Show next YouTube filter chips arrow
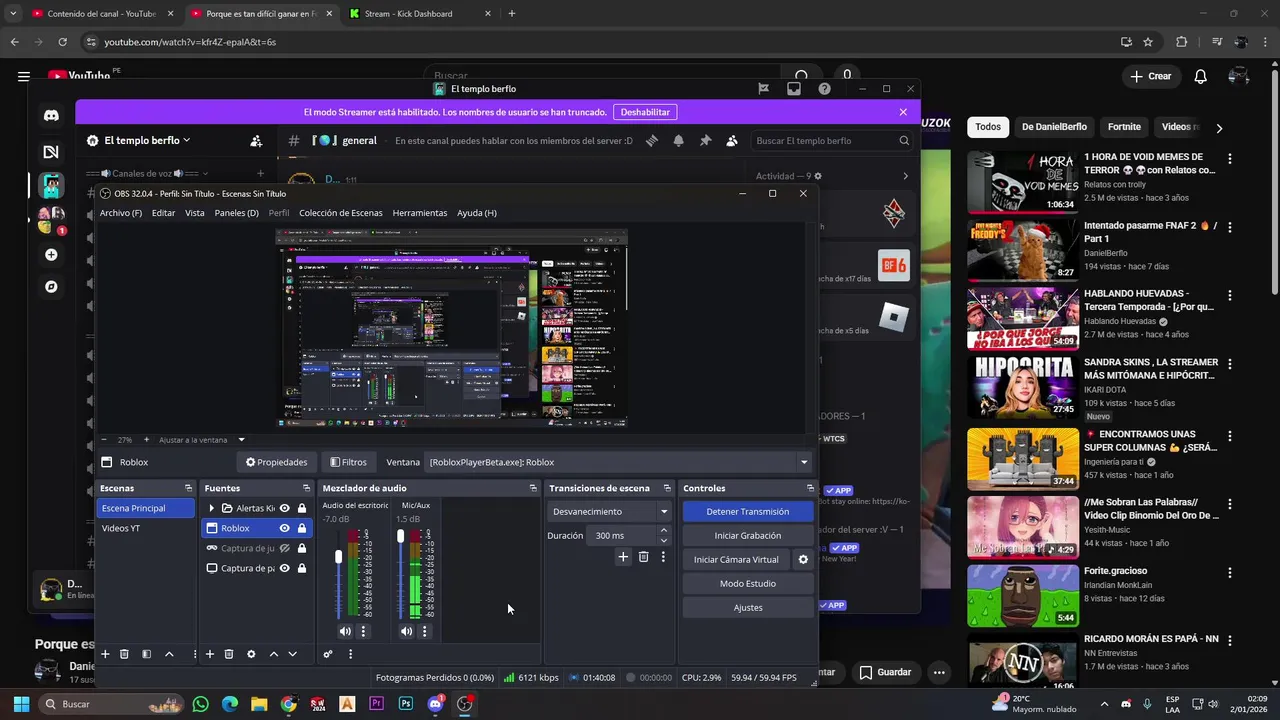Screen dimensions: 1280x720 [1219, 127]
